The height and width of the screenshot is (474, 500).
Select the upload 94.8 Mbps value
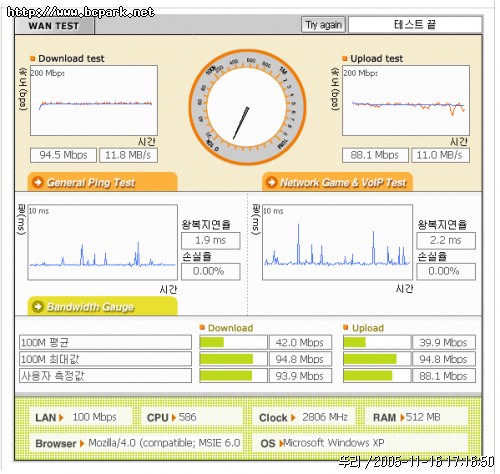444,359
